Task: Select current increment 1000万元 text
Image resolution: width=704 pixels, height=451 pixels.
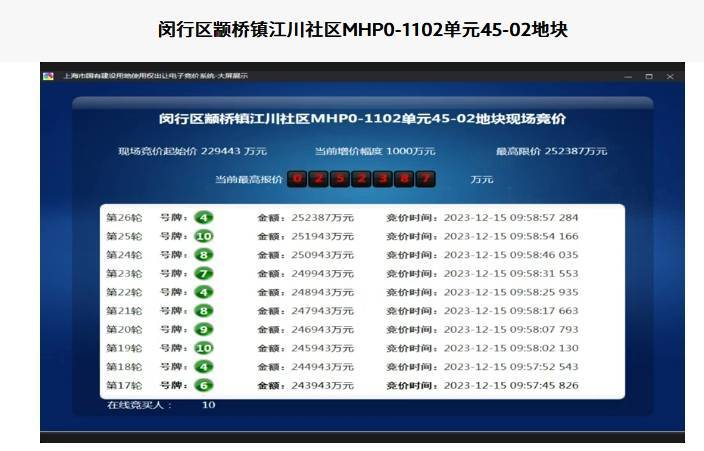Action: 411,151
